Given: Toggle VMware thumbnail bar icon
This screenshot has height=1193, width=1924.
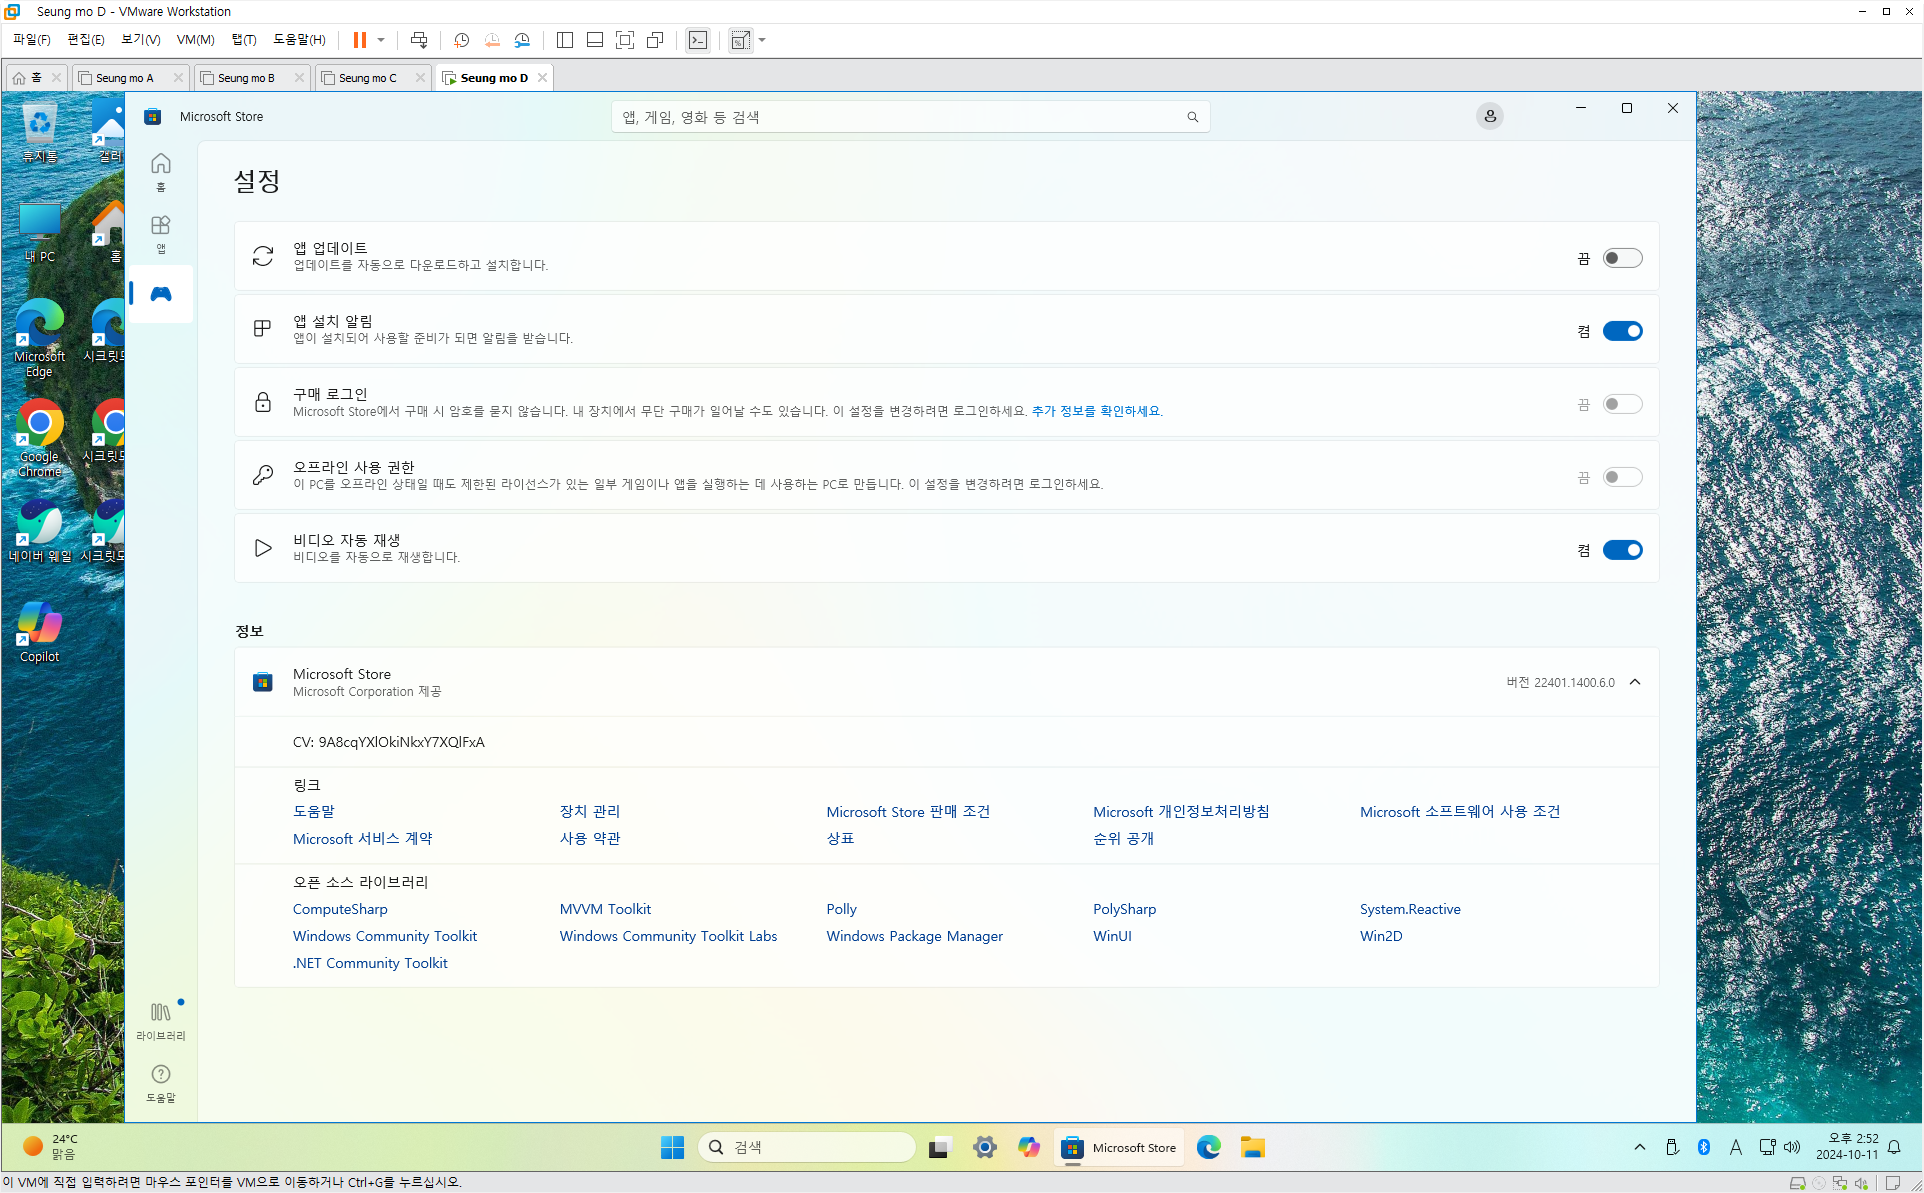Looking at the screenshot, I should coord(595,40).
